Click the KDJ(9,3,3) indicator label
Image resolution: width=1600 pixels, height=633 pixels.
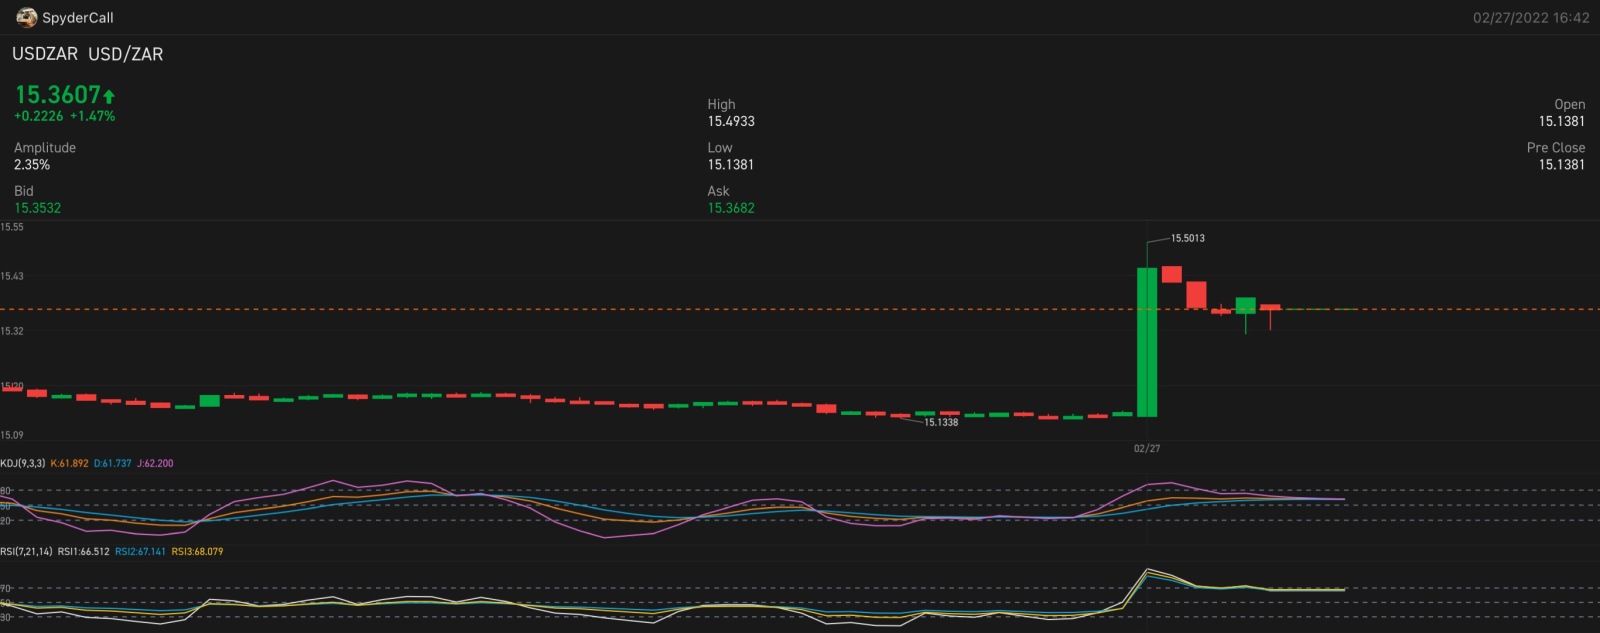pyautogui.click(x=23, y=463)
